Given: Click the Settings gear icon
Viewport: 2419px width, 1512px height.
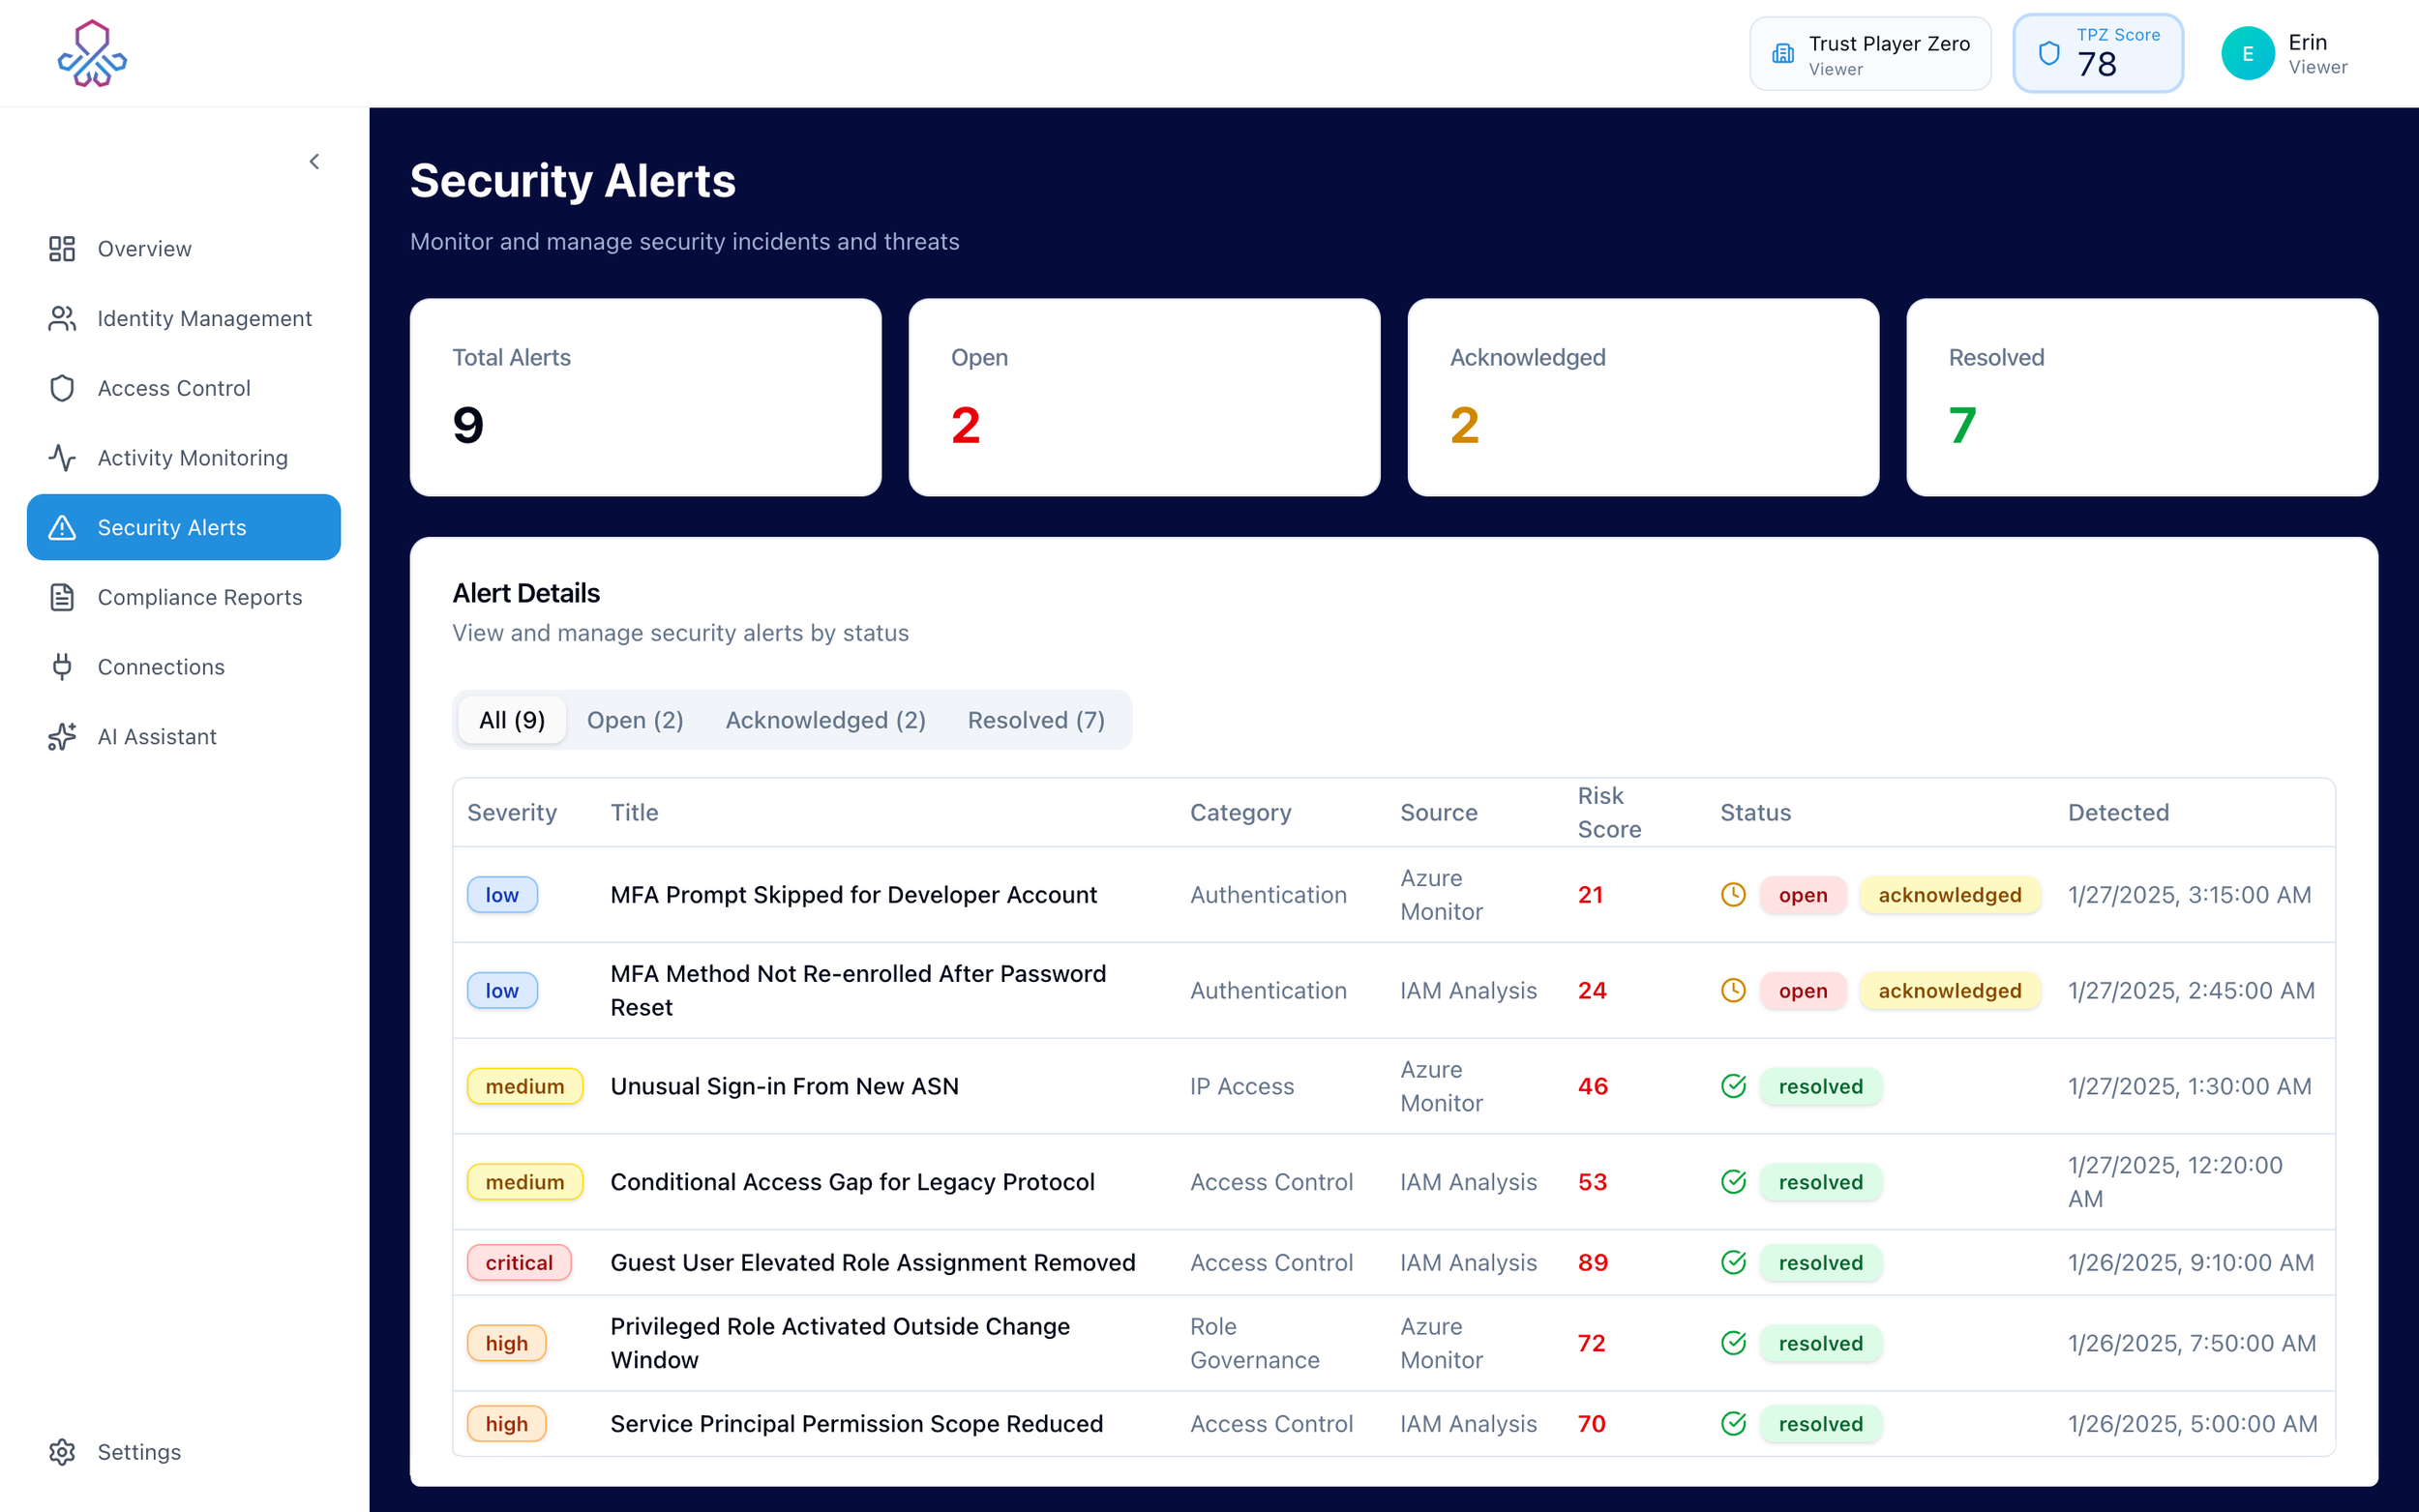Looking at the screenshot, I should coord(62,1451).
